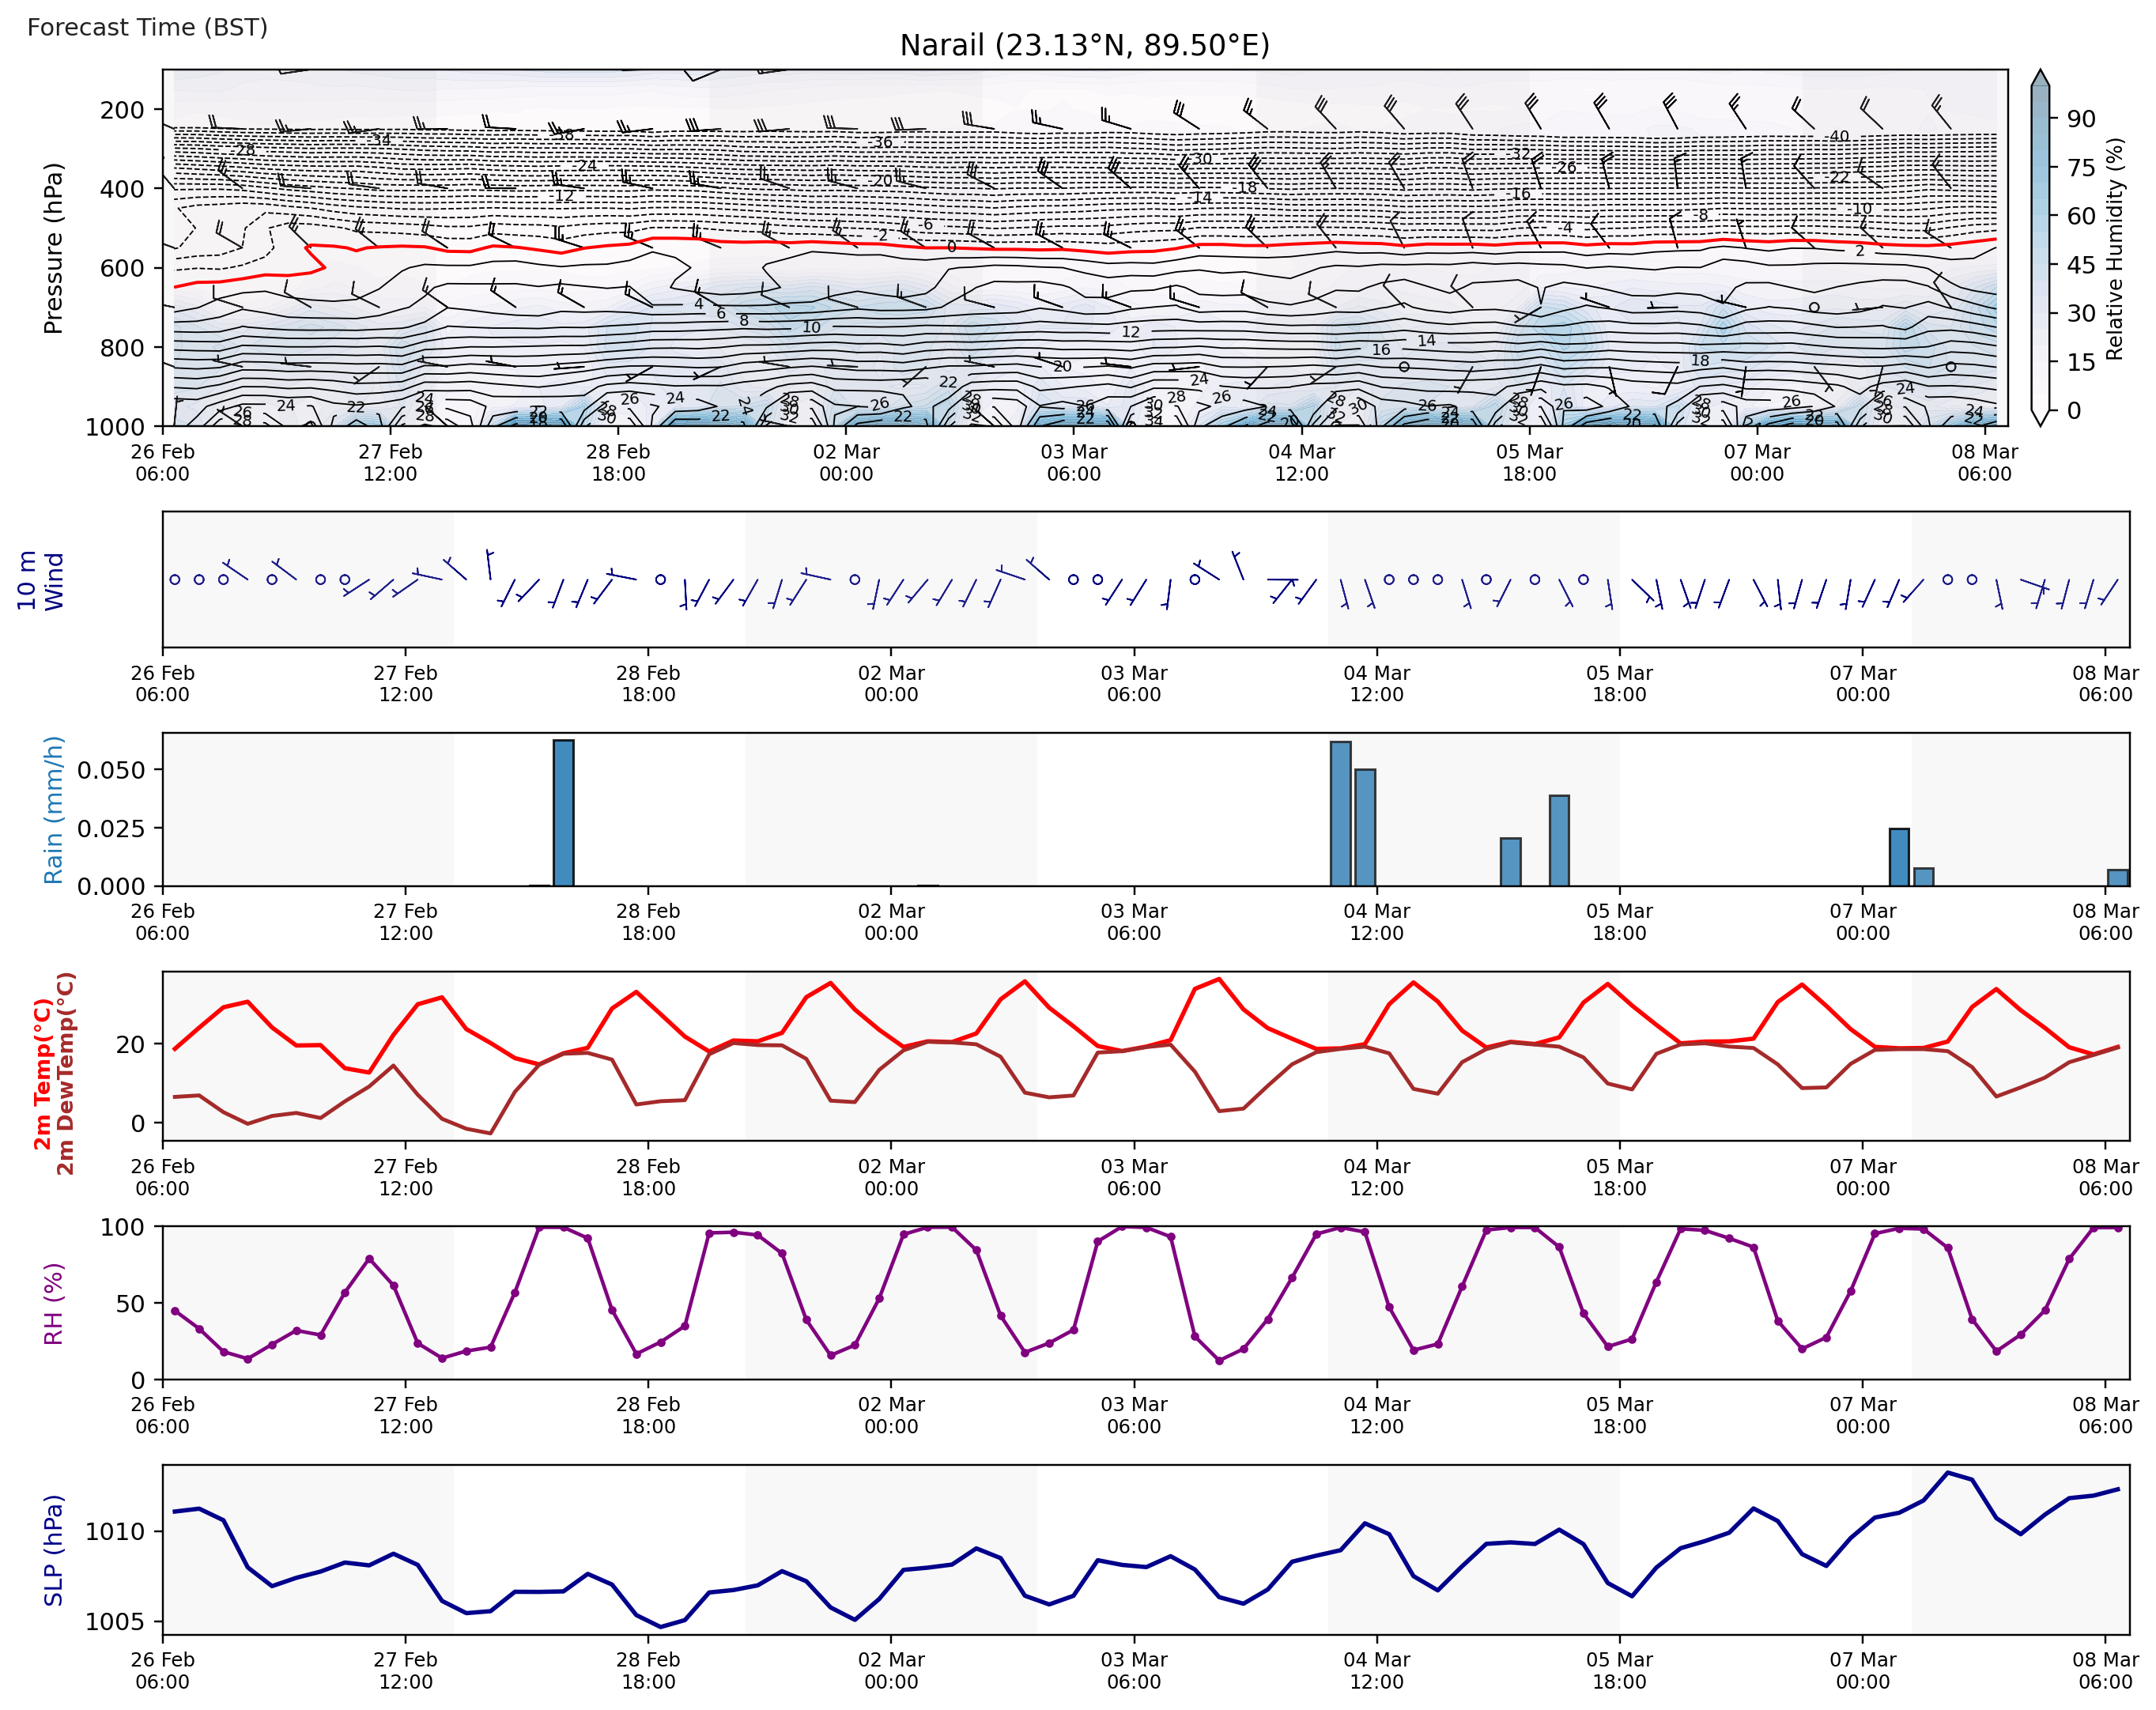The width and height of the screenshot is (2156, 1710).
Task: Click the RH (%) axis label
Action: tap(53, 1303)
